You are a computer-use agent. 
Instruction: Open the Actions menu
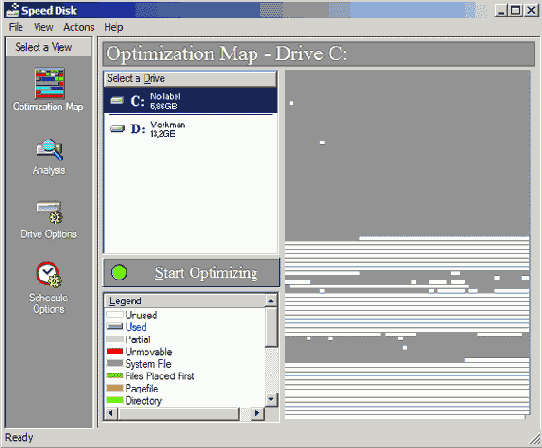click(x=79, y=27)
